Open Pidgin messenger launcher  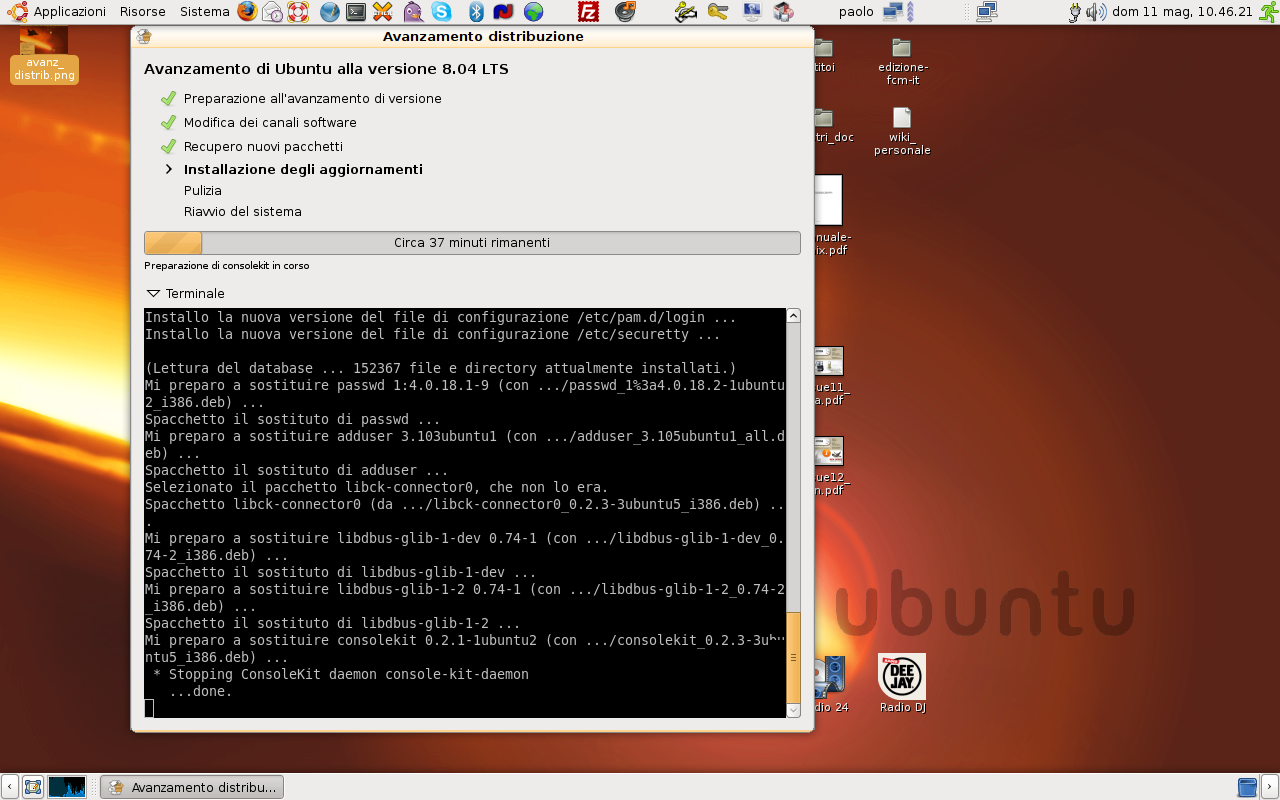(x=413, y=12)
